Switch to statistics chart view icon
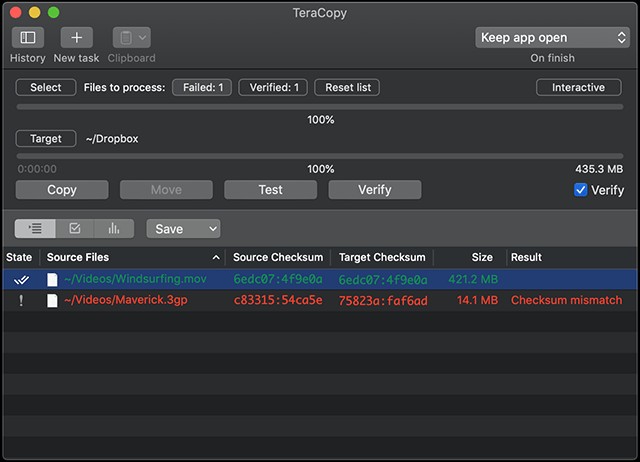 (x=113, y=229)
